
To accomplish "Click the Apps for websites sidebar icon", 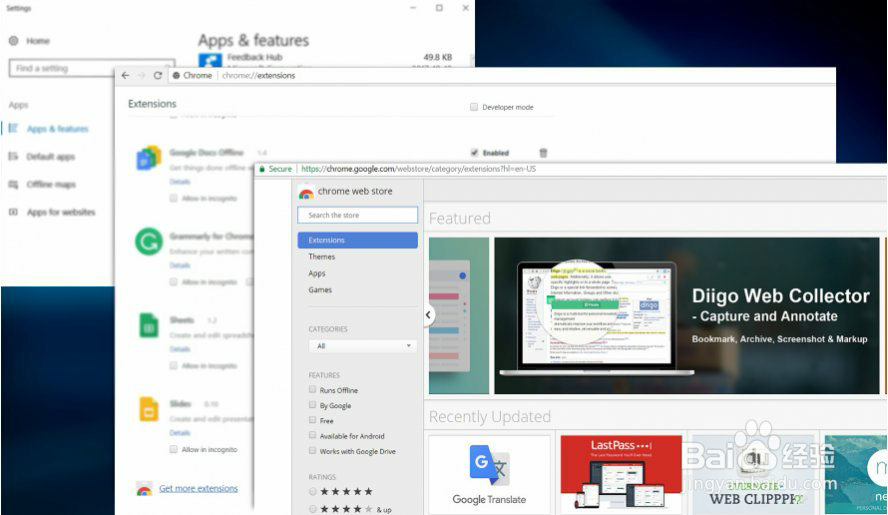I will coord(13,212).
